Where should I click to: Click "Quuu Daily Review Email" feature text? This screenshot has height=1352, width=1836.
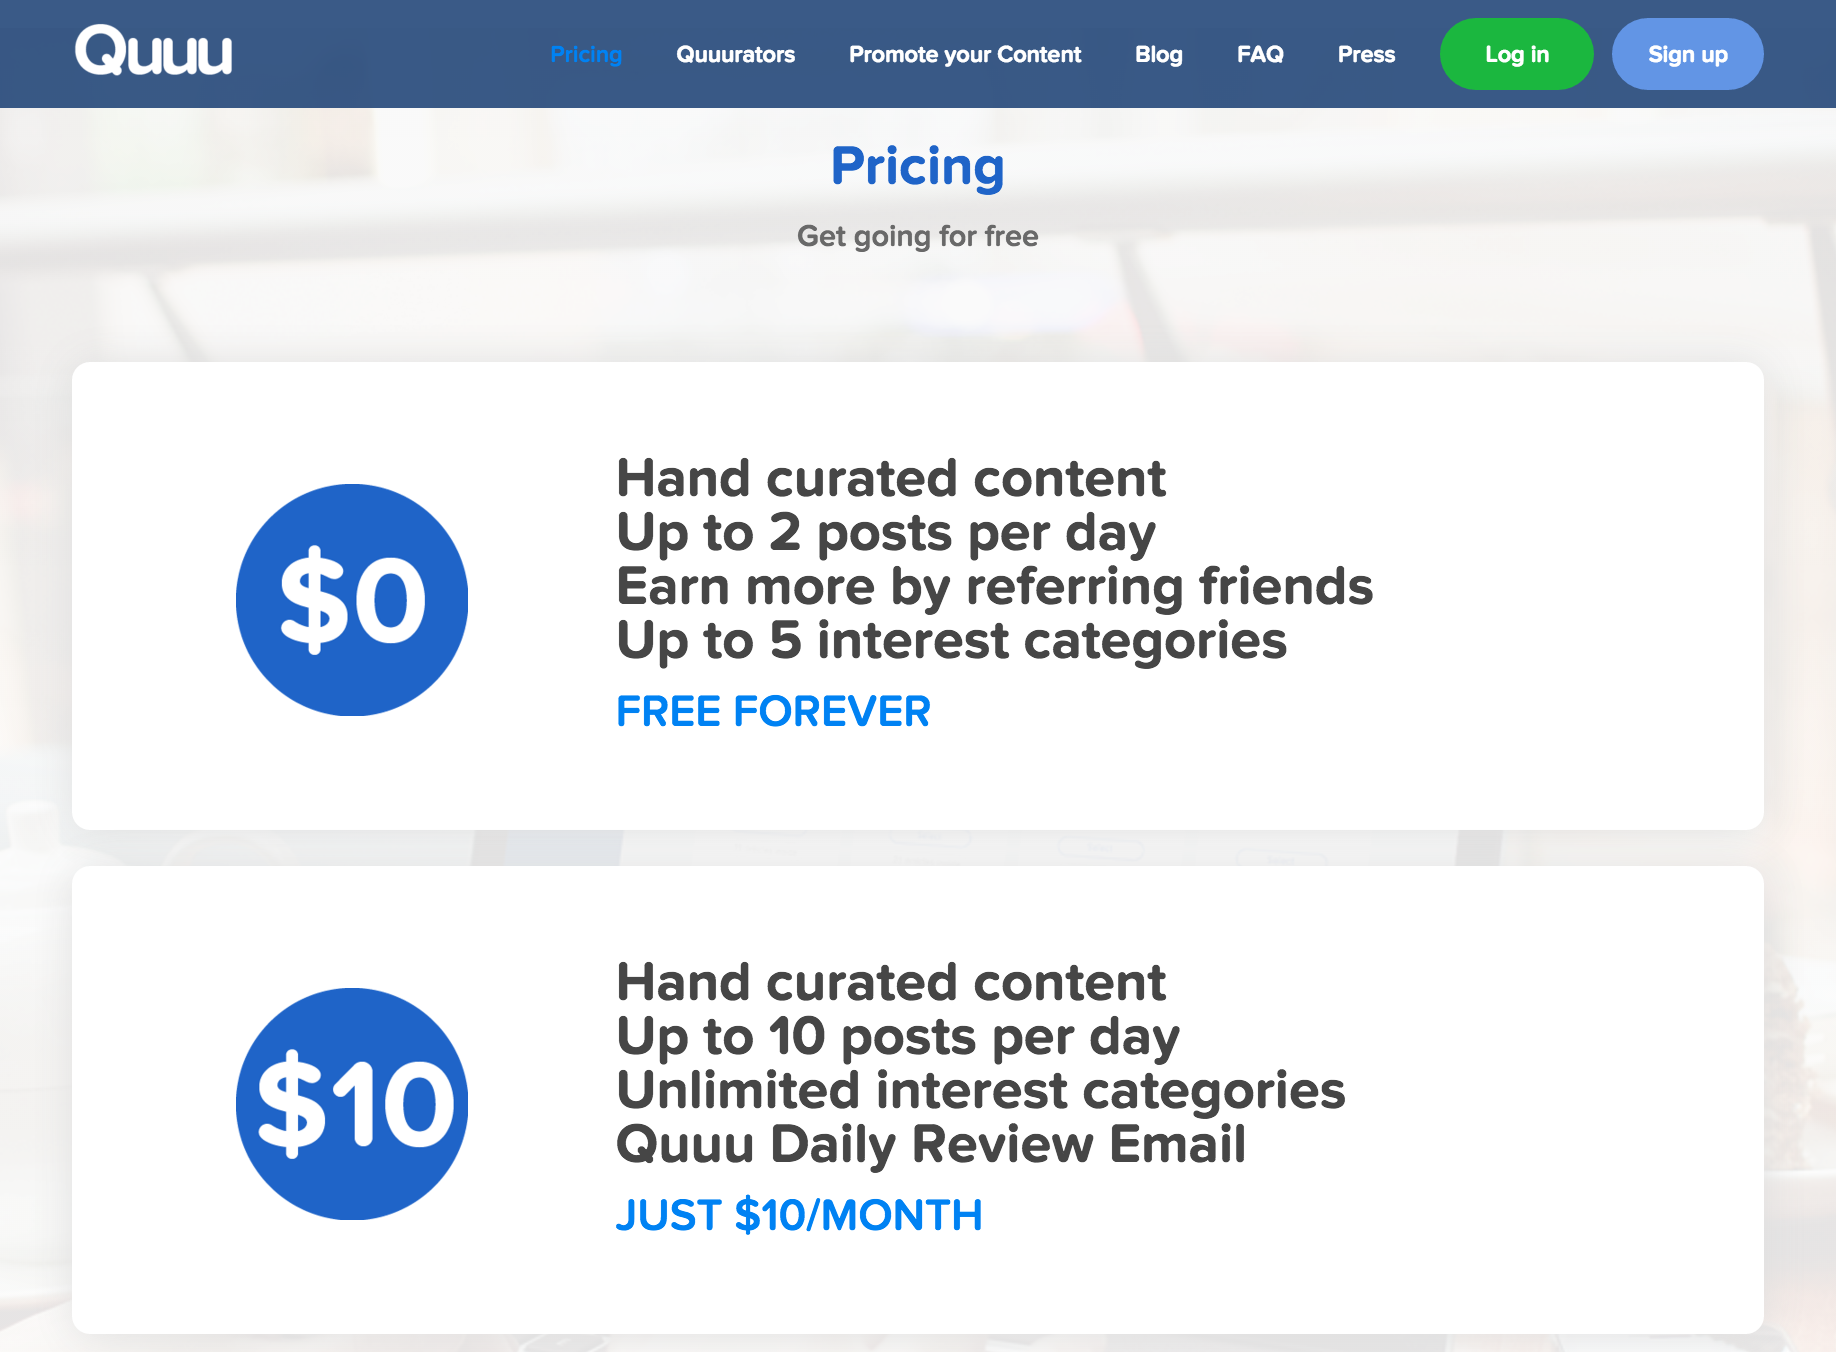(x=931, y=1144)
